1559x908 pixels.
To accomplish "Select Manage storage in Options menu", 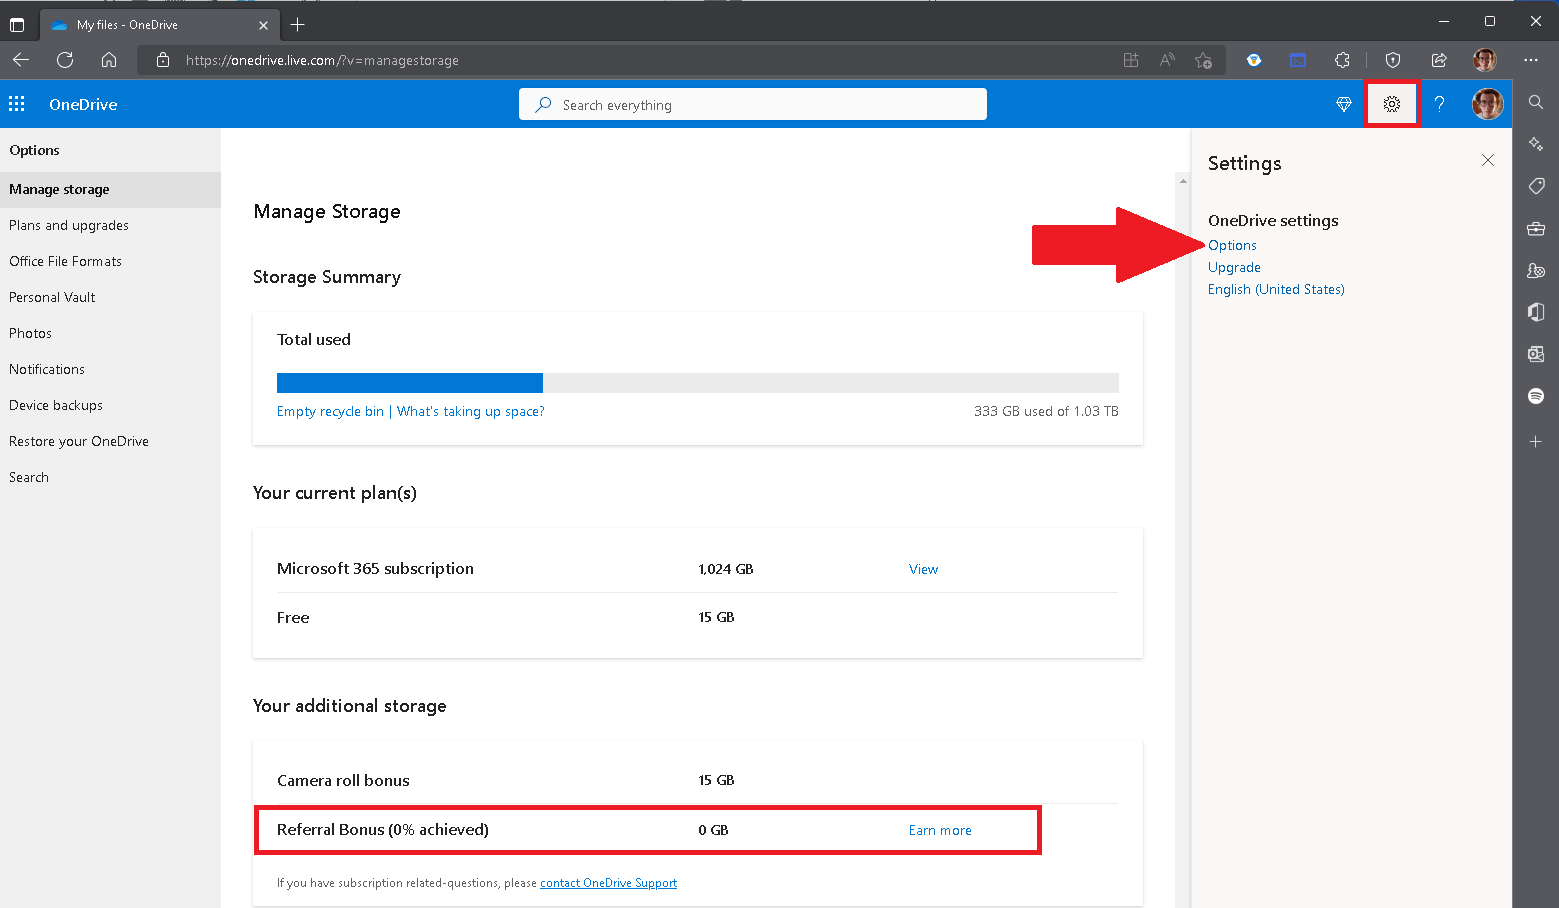I will (110, 189).
